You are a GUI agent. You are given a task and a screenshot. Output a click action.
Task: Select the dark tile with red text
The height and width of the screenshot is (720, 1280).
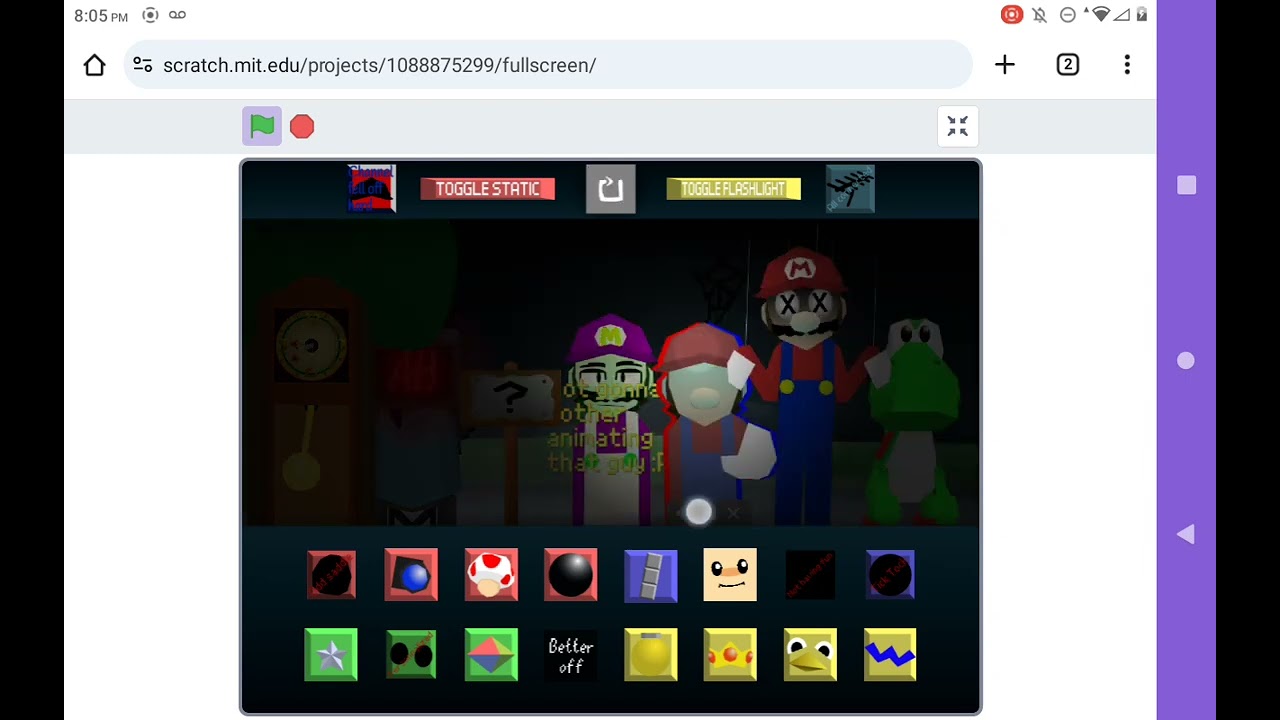tap(810, 575)
